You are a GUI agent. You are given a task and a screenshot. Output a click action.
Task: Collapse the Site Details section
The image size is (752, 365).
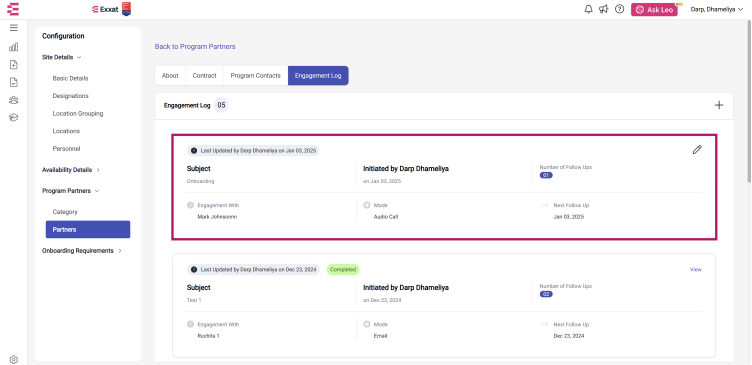click(61, 57)
